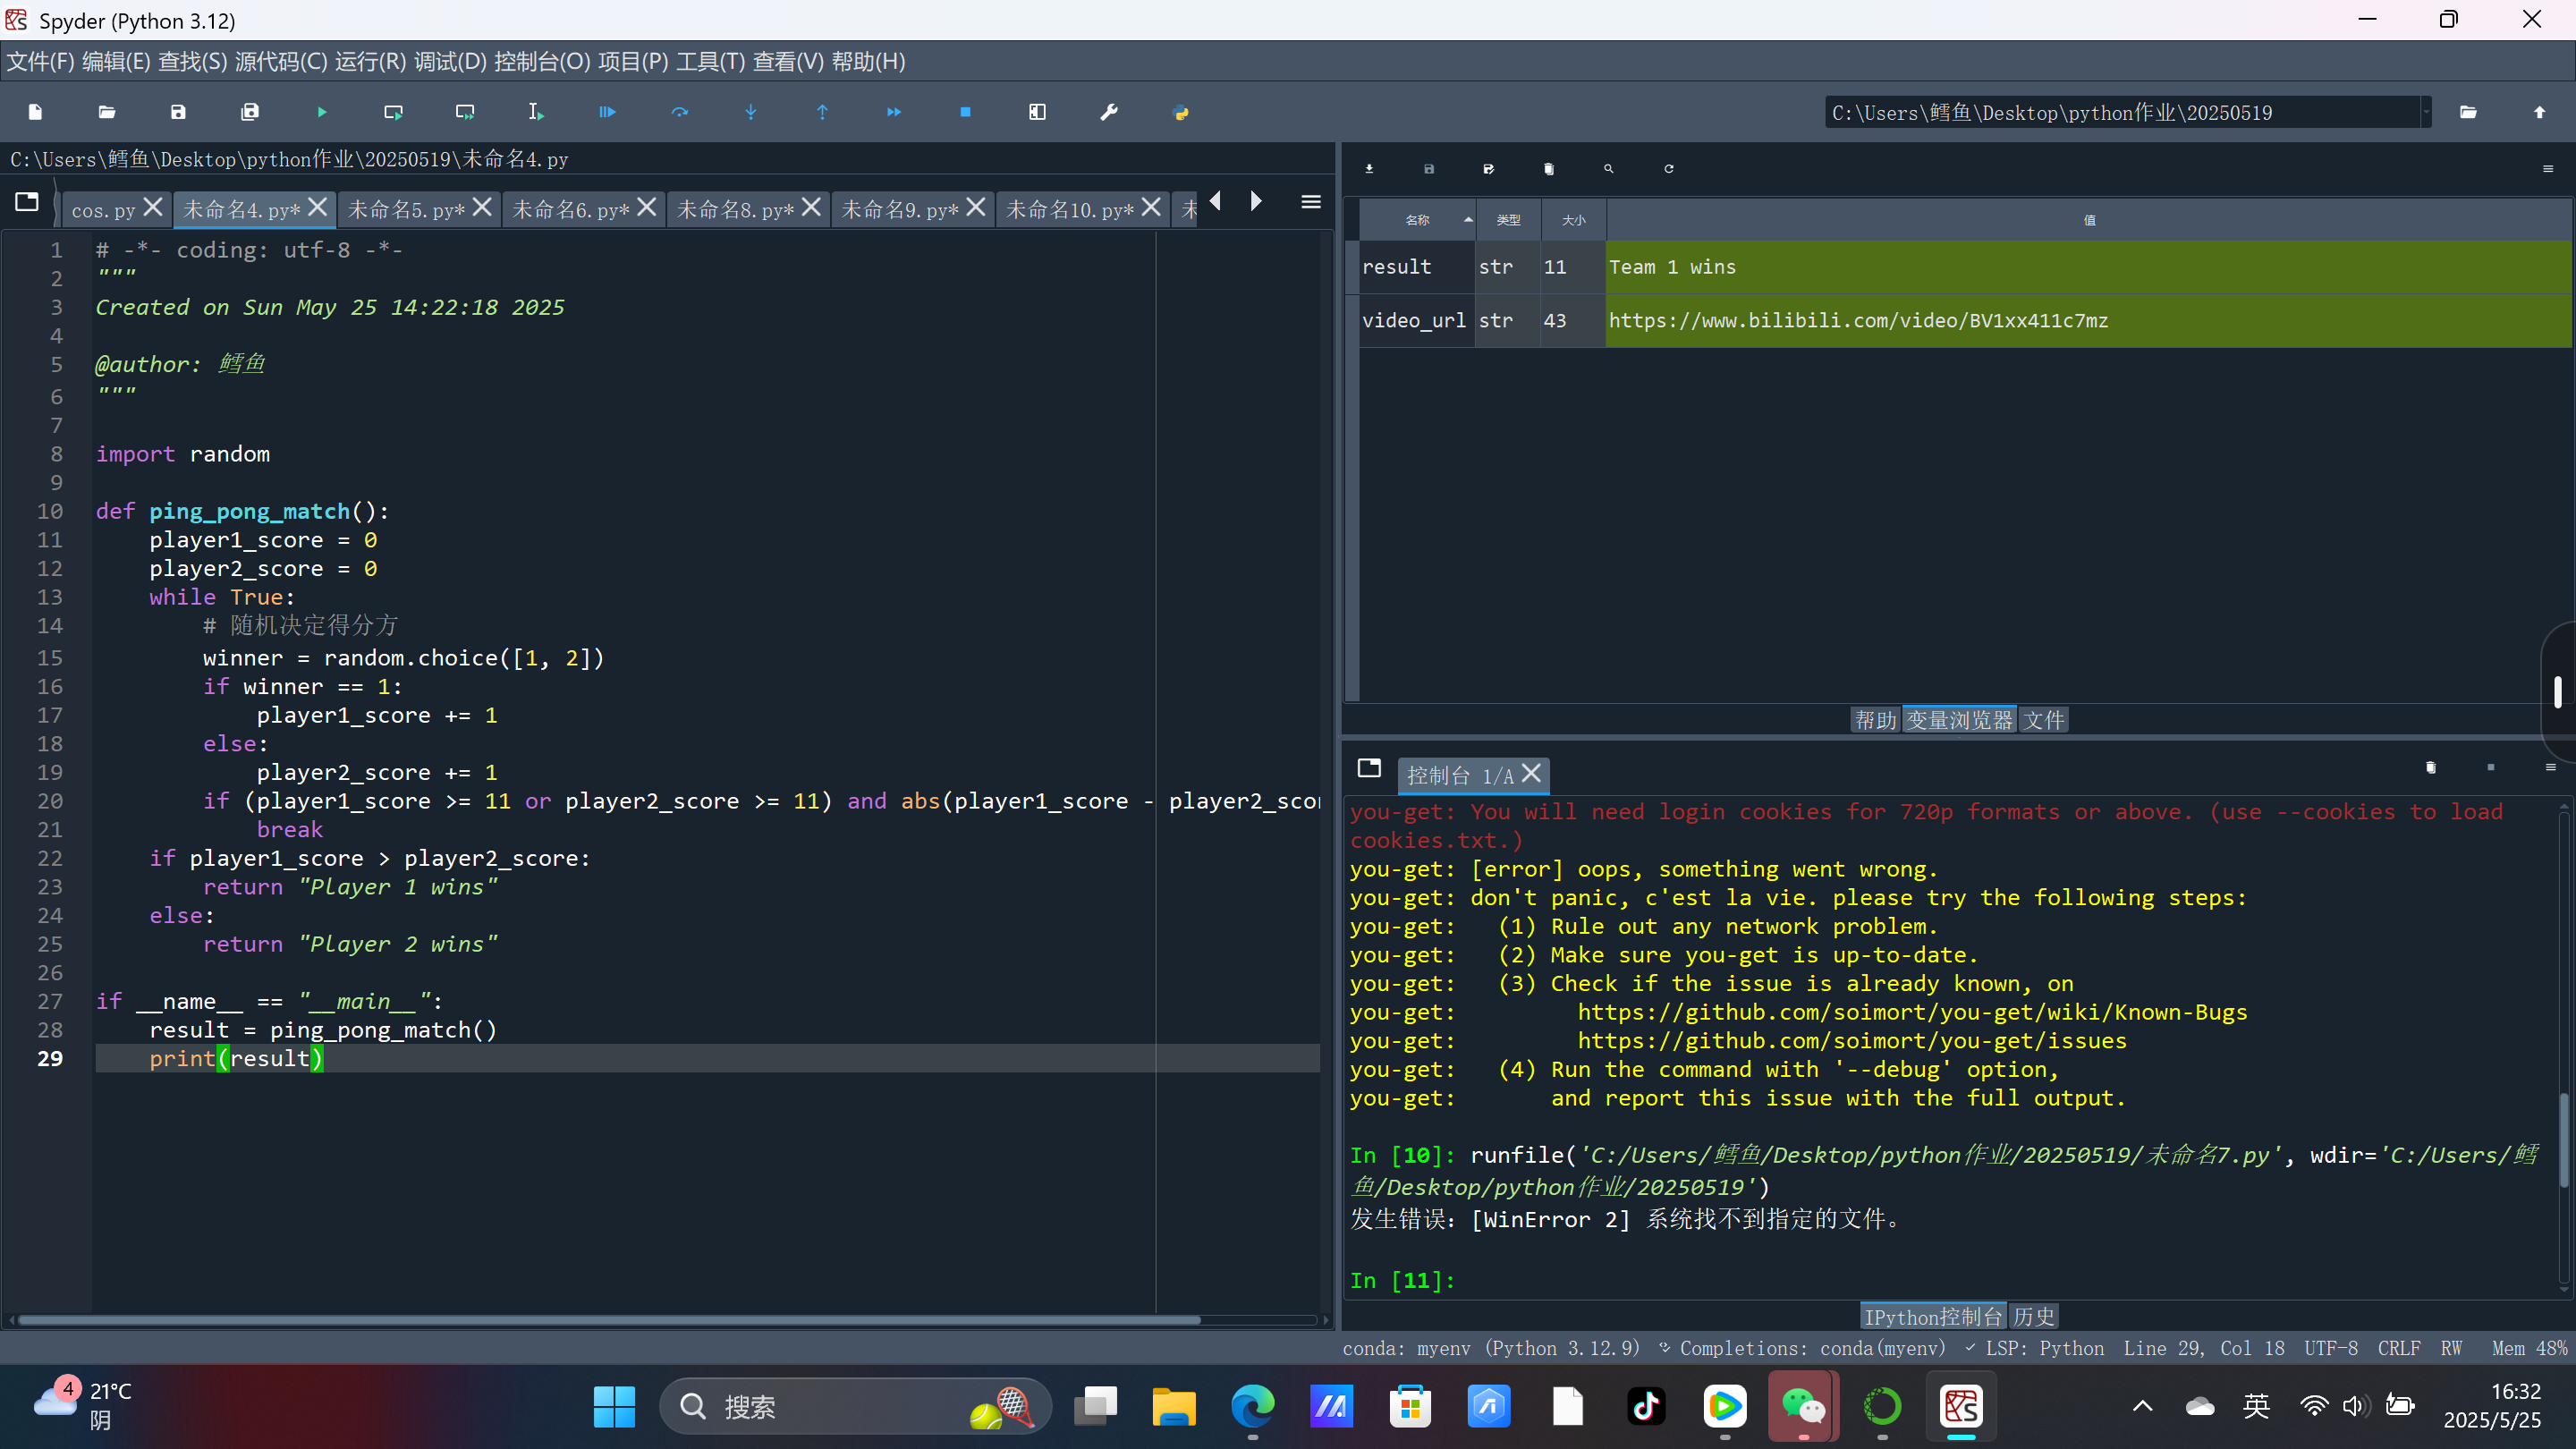Click the Save file toolbar icon
The image size is (2576, 1449).
click(x=178, y=112)
